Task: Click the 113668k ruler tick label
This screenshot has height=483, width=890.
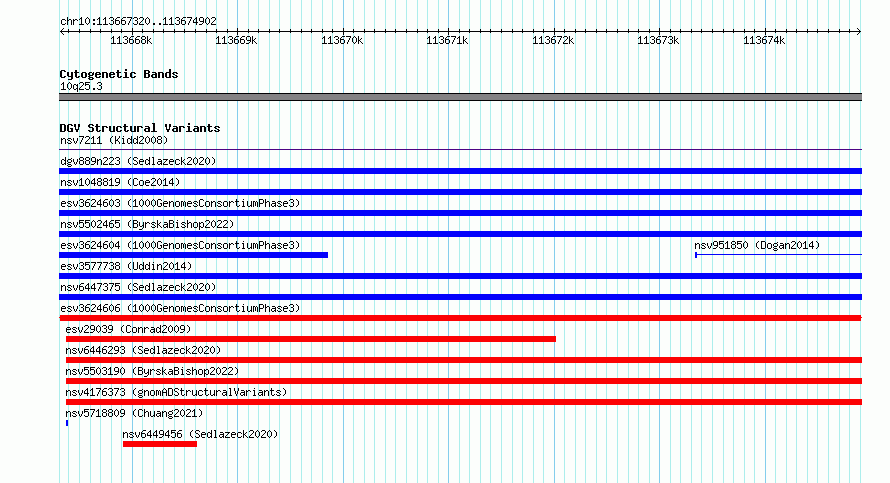Action: point(131,41)
